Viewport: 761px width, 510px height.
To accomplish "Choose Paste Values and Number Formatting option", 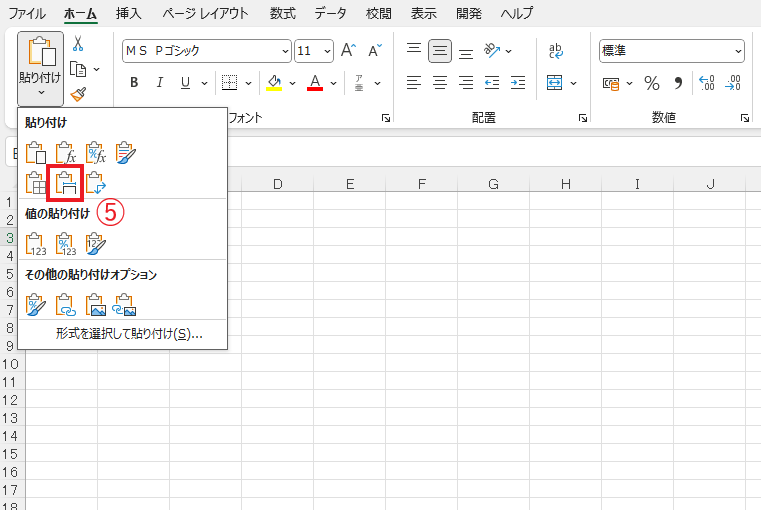I will tap(66, 244).
